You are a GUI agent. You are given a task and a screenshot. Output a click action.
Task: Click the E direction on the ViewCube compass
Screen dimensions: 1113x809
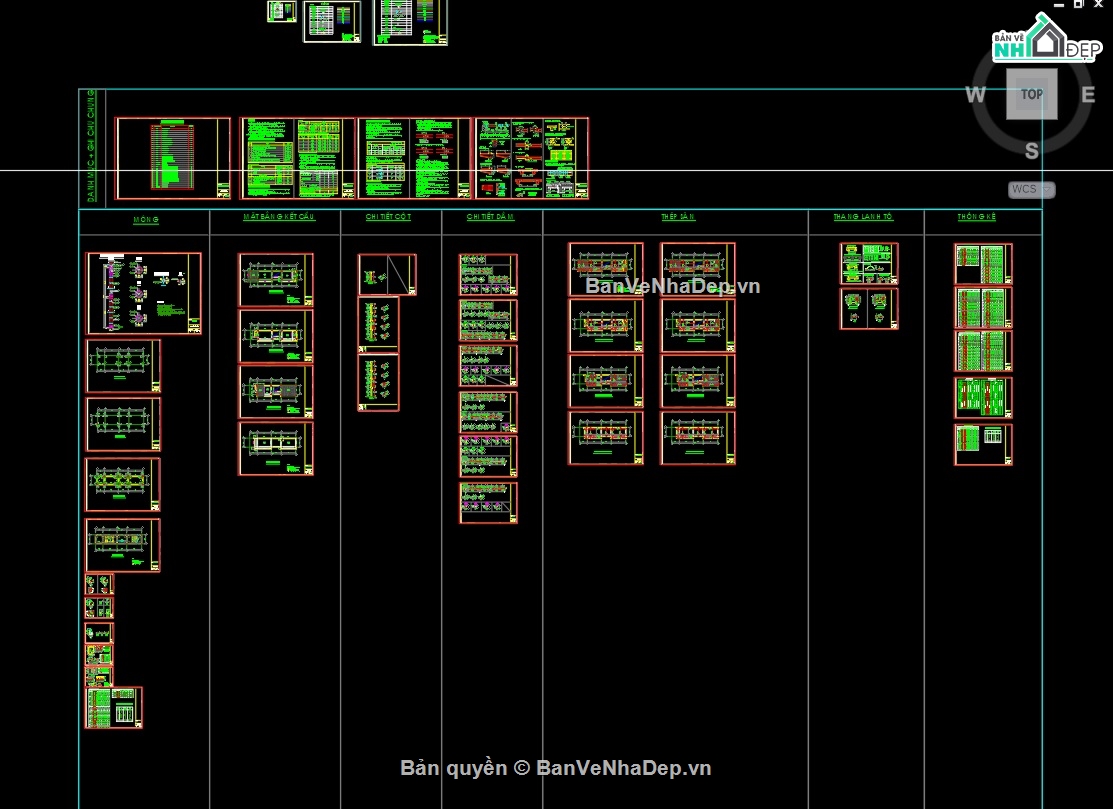click(1087, 95)
